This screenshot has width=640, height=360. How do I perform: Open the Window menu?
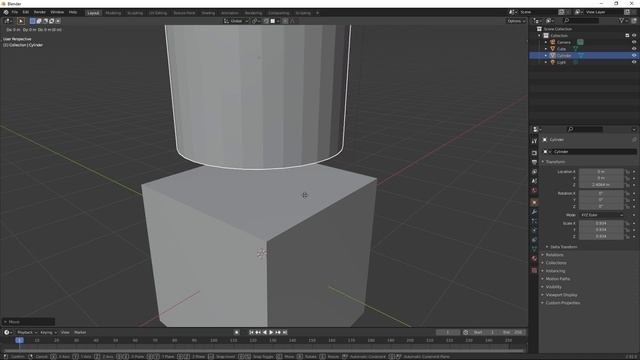[x=57, y=12]
